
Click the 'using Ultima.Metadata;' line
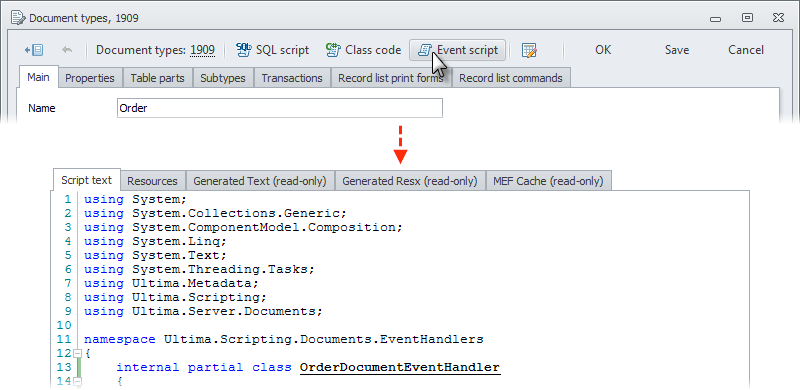[171, 283]
